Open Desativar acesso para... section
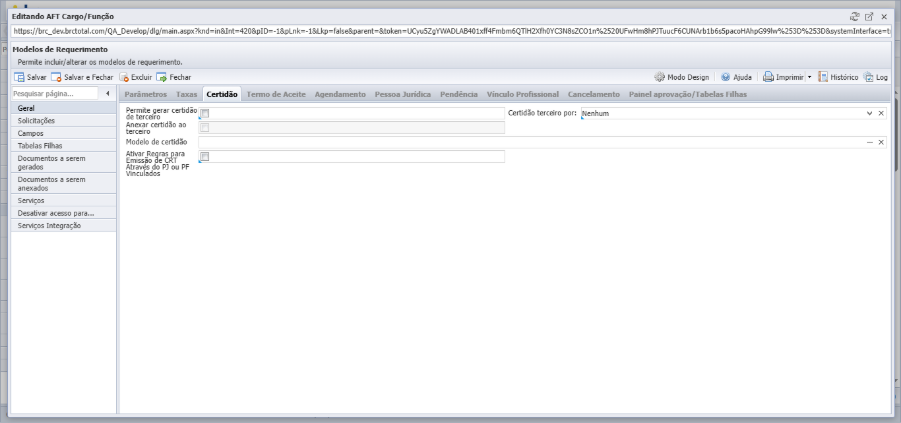The height and width of the screenshot is (423, 901). point(63,213)
